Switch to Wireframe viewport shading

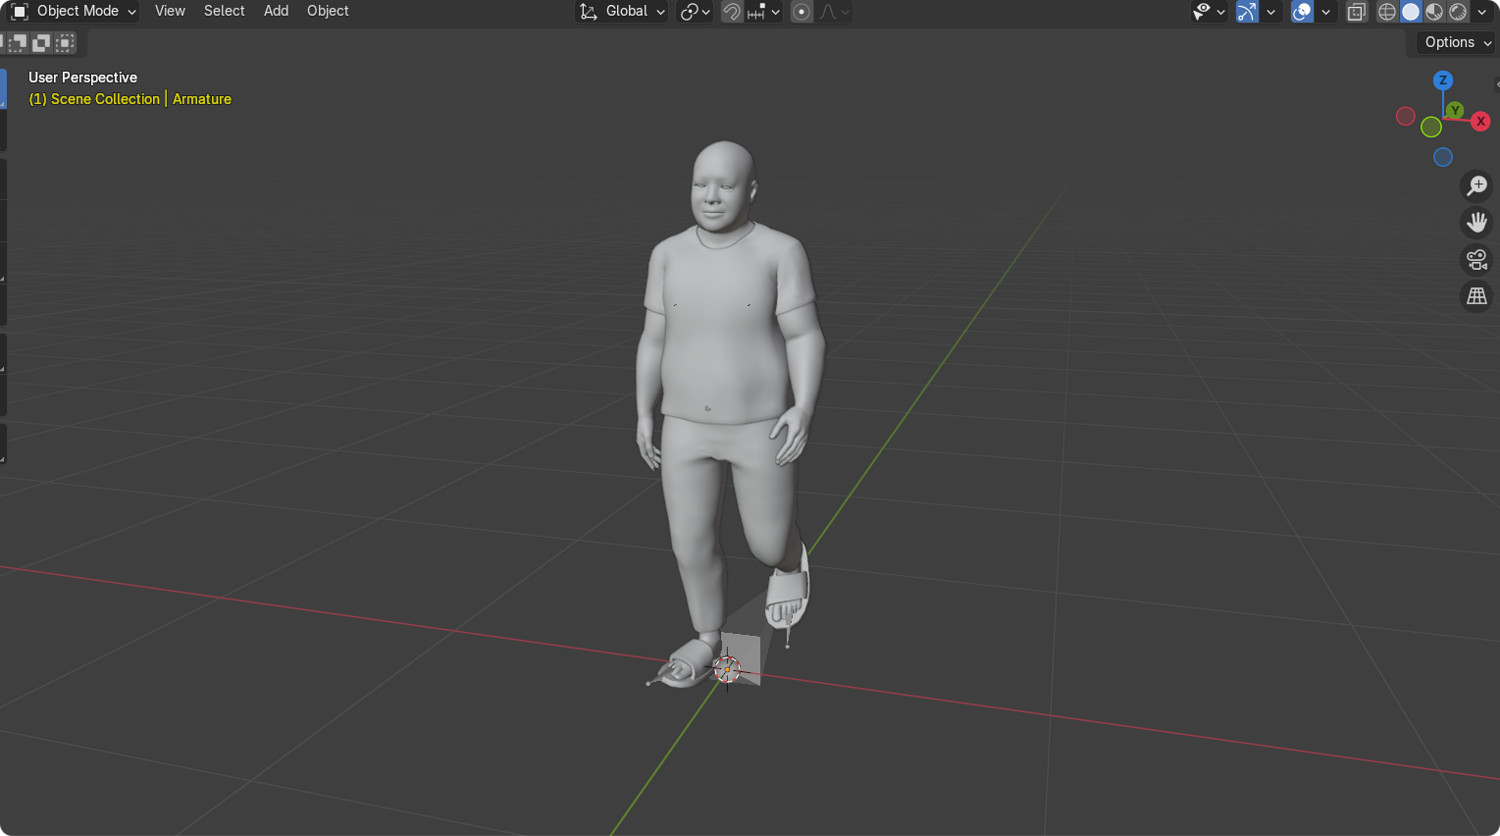(1387, 12)
